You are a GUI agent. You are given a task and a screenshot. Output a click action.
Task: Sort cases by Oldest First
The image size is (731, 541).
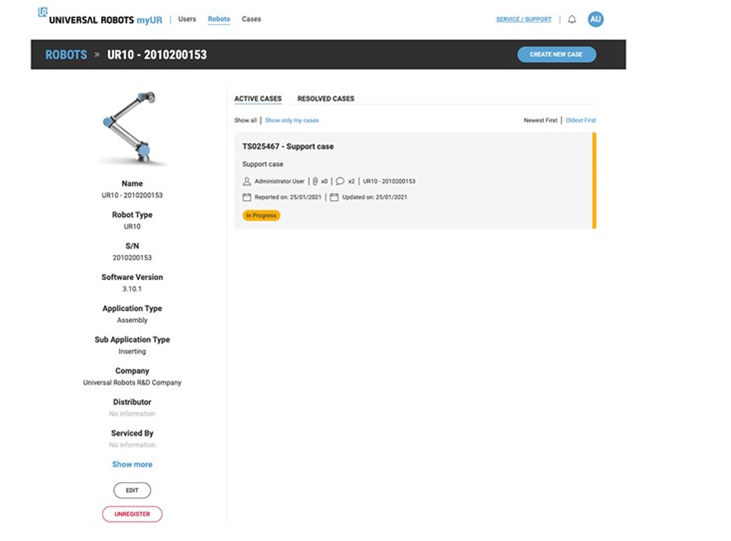tap(581, 120)
